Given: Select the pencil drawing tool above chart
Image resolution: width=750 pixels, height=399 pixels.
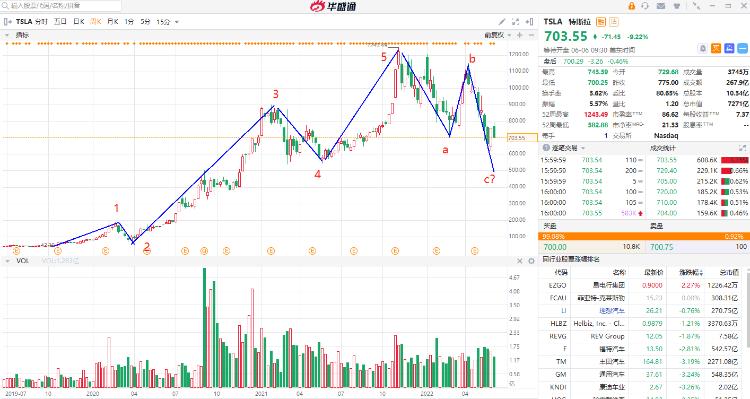Looking at the screenshot, I should (502, 22).
